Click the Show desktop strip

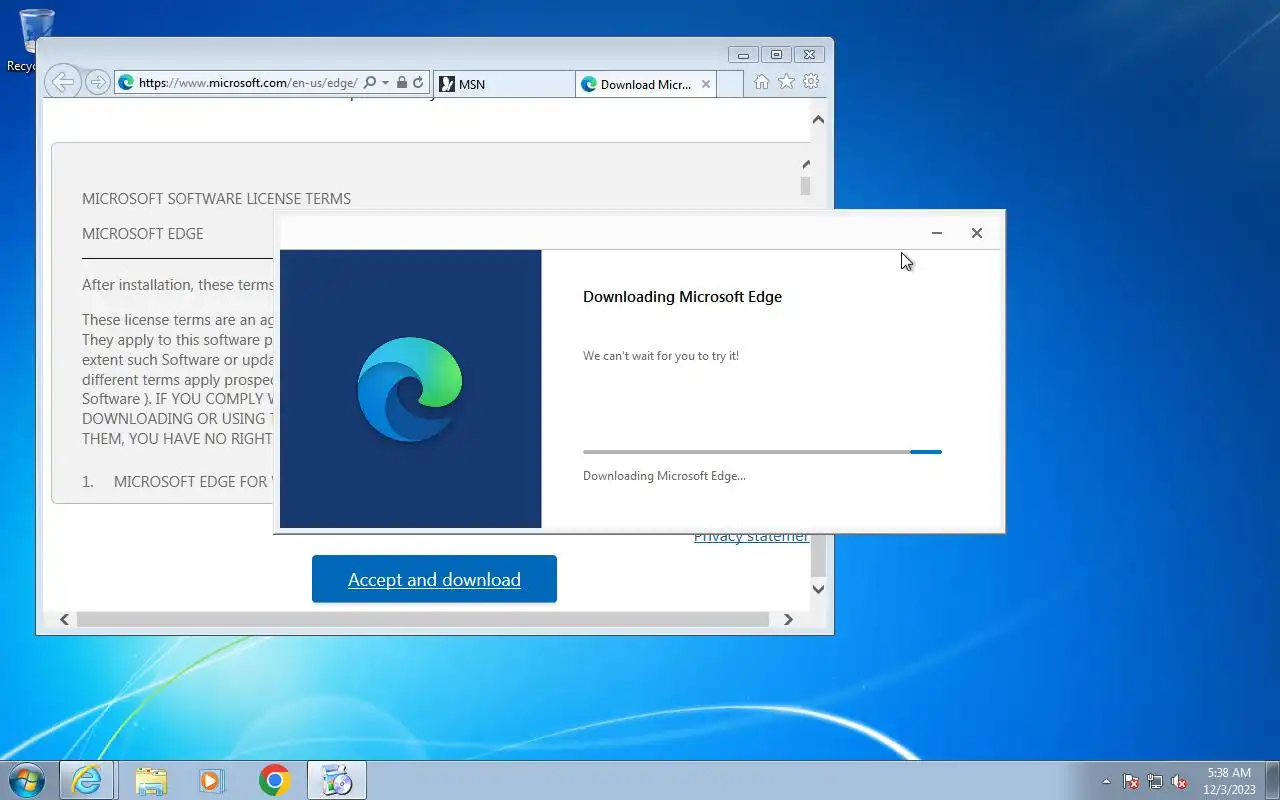click(1272, 780)
